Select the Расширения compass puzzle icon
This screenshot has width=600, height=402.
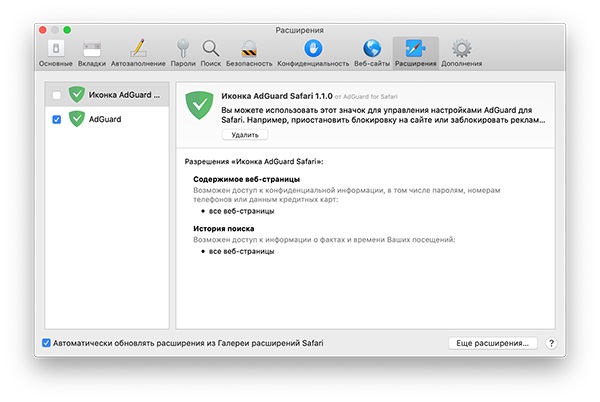[x=416, y=49]
